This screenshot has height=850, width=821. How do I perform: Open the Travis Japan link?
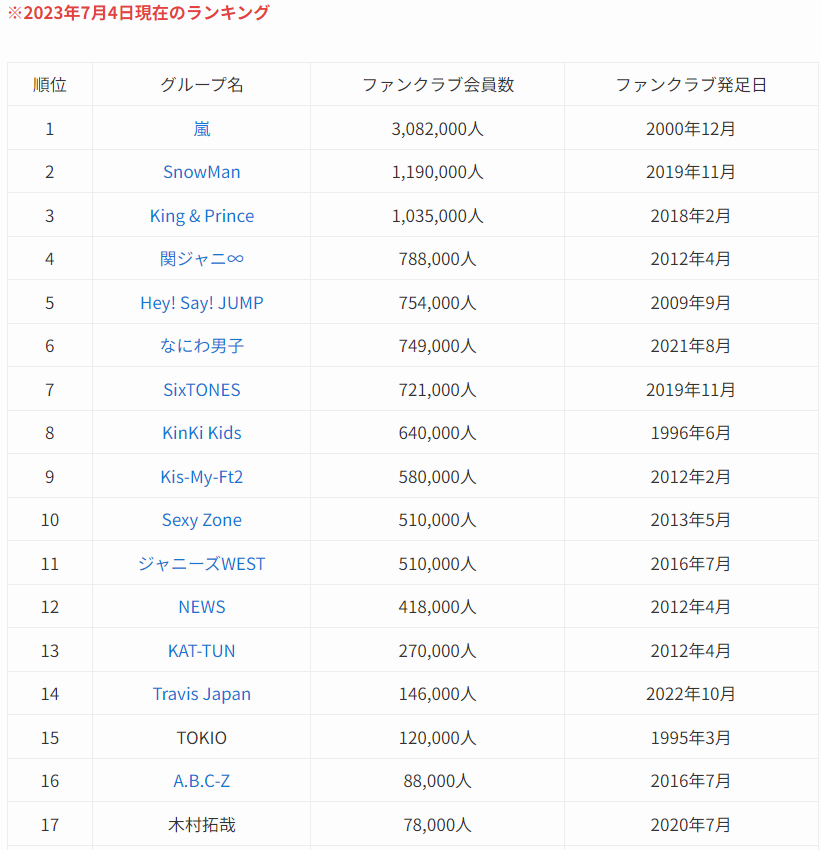[x=201, y=694]
